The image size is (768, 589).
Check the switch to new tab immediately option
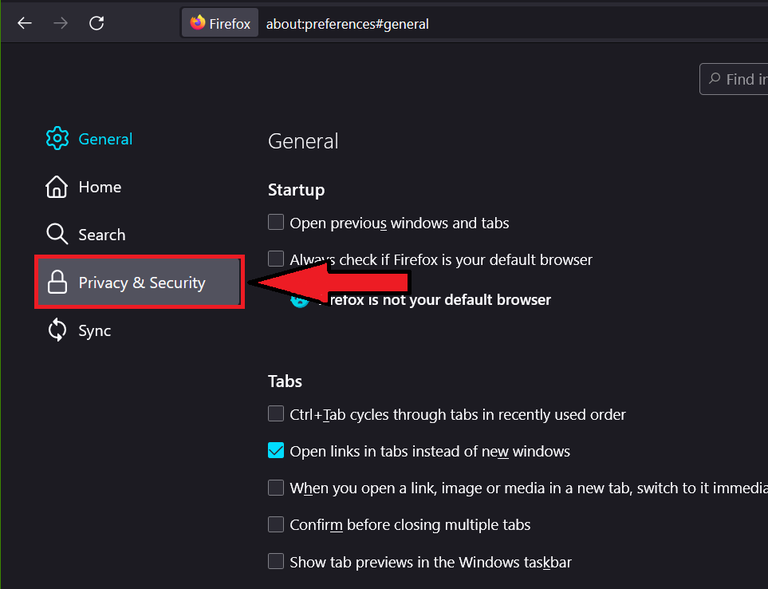[276, 488]
